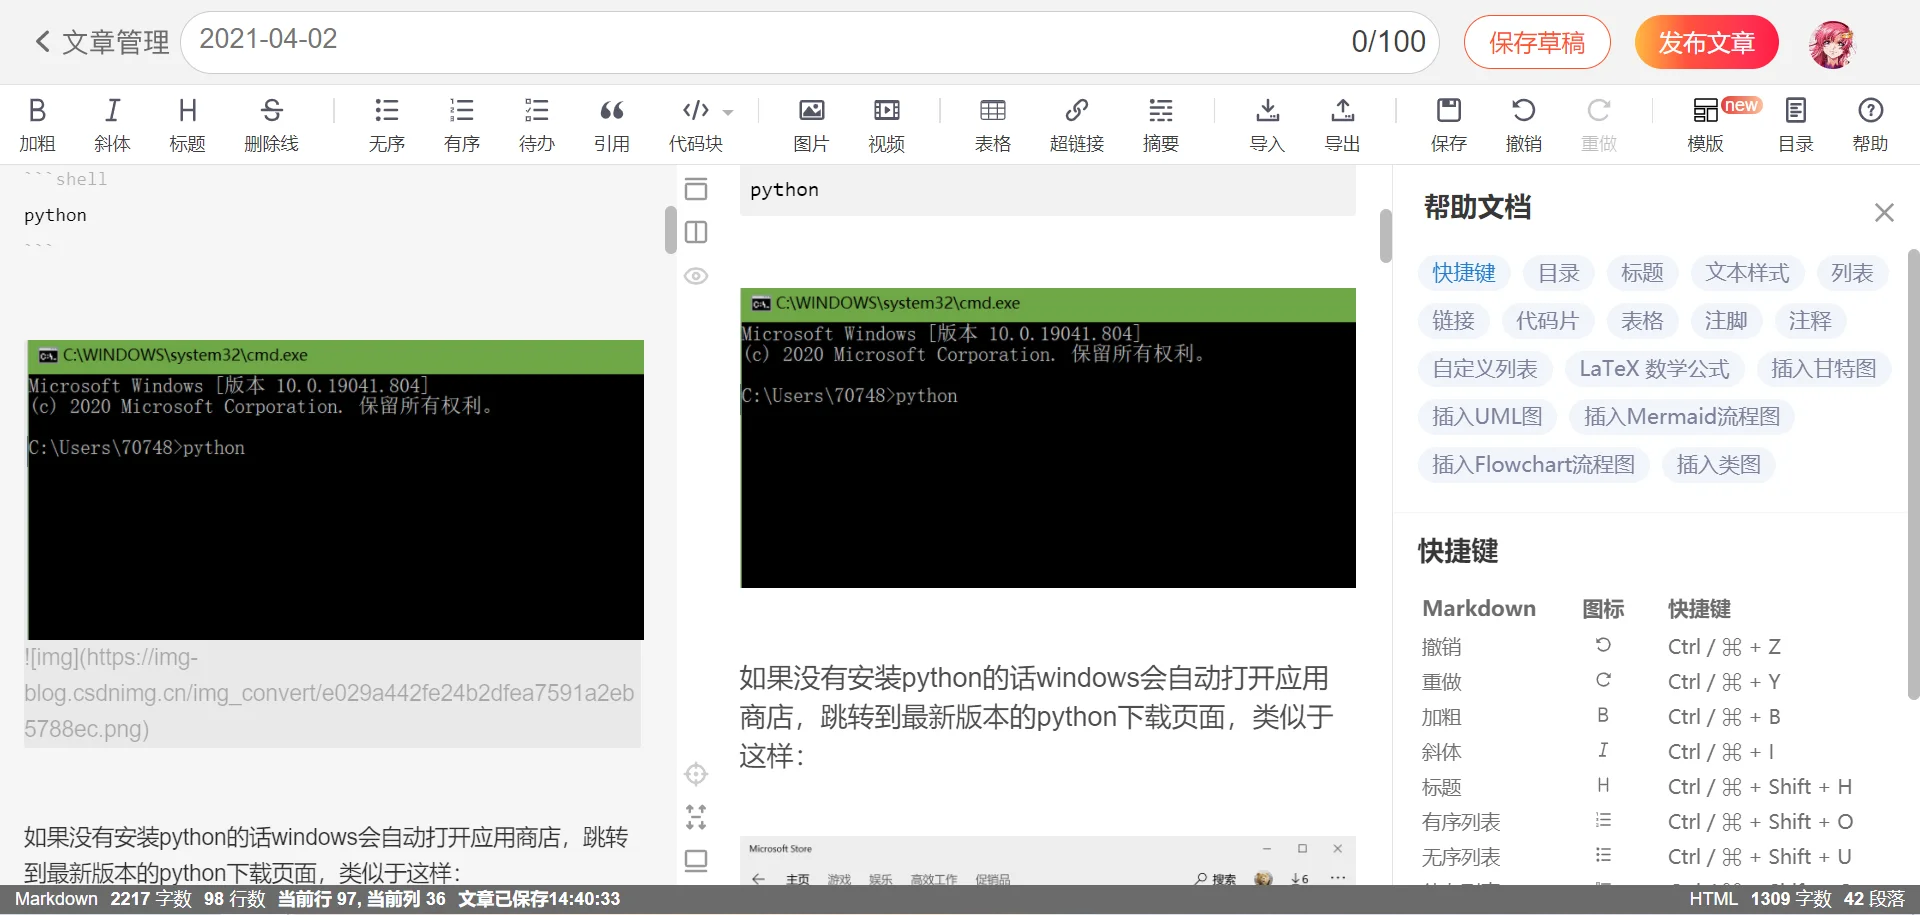Select 列表 help tag
1920x915 pixels.
pyautogui.click(x=1852, y=272)
